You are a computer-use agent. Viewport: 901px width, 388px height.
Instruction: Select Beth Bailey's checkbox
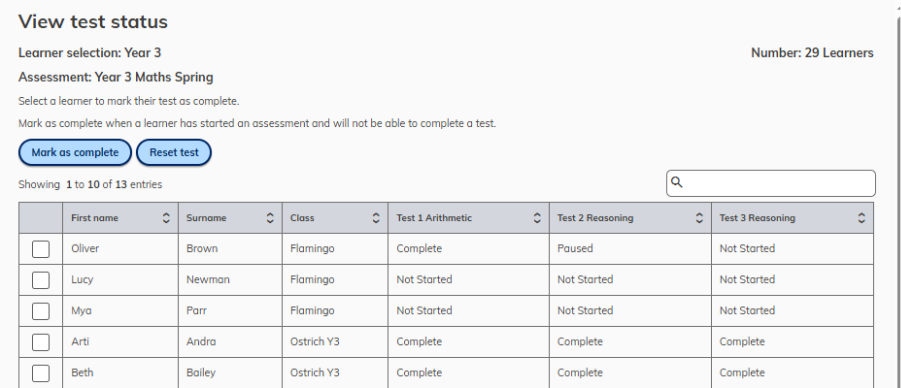(40, 373)
